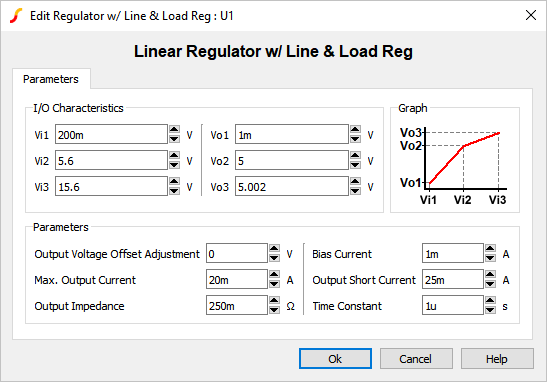Decrease Max. Output Current spinner
The image size is (547, 382).
click(274, 284)
